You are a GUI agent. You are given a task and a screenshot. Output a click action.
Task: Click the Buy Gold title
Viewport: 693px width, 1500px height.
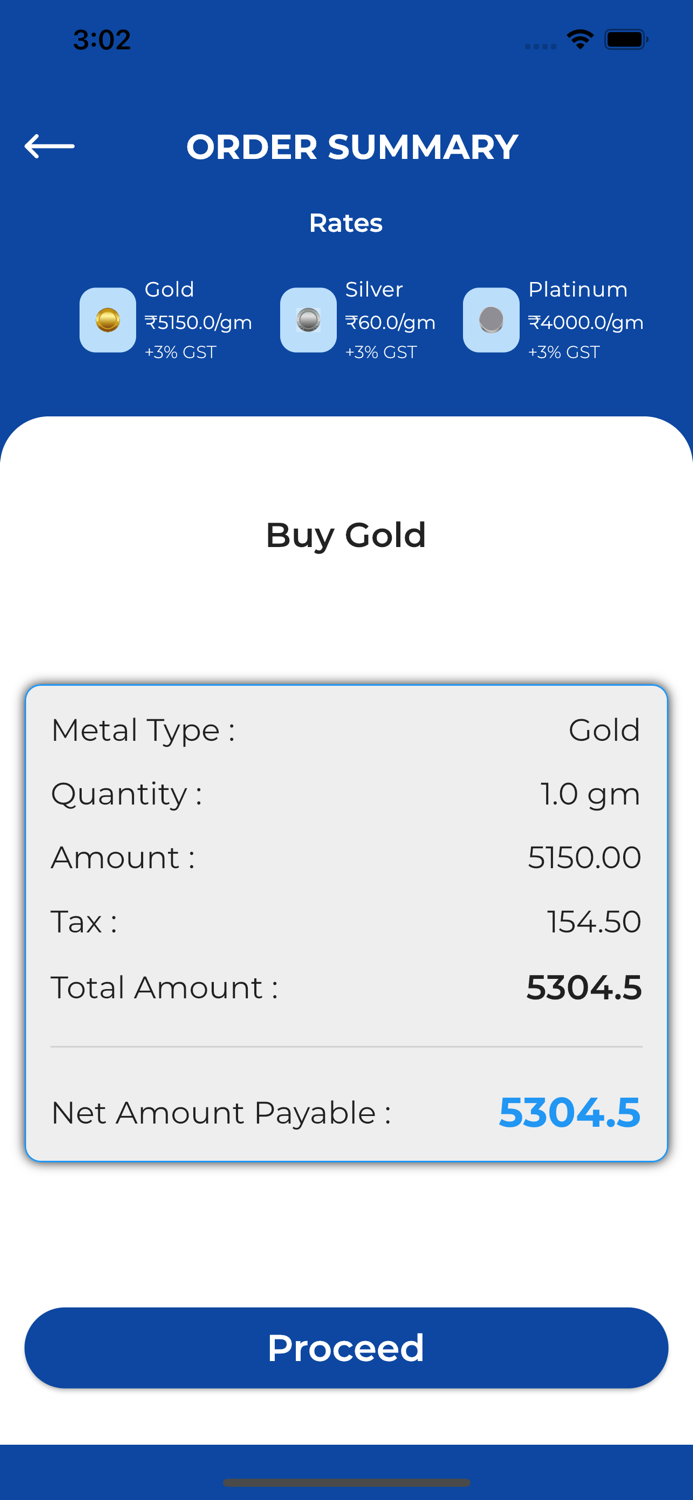[345, 535]
